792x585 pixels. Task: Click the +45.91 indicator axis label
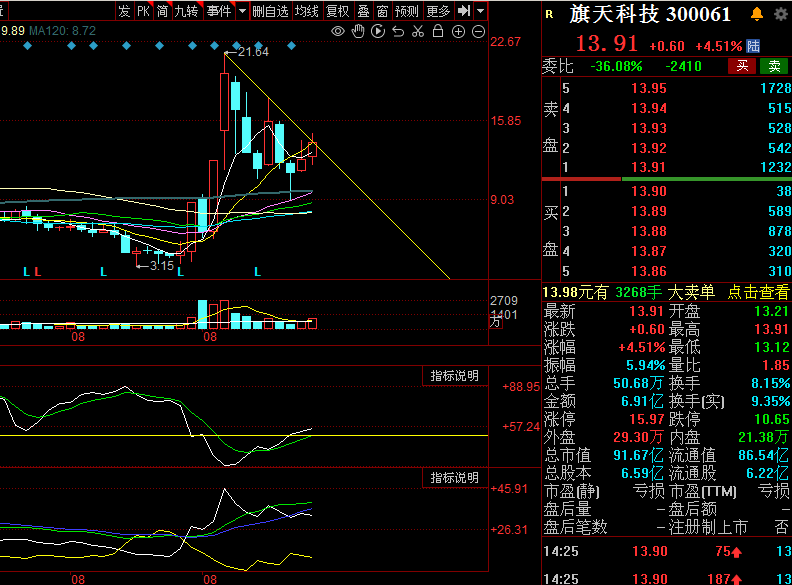pos(509,489)
